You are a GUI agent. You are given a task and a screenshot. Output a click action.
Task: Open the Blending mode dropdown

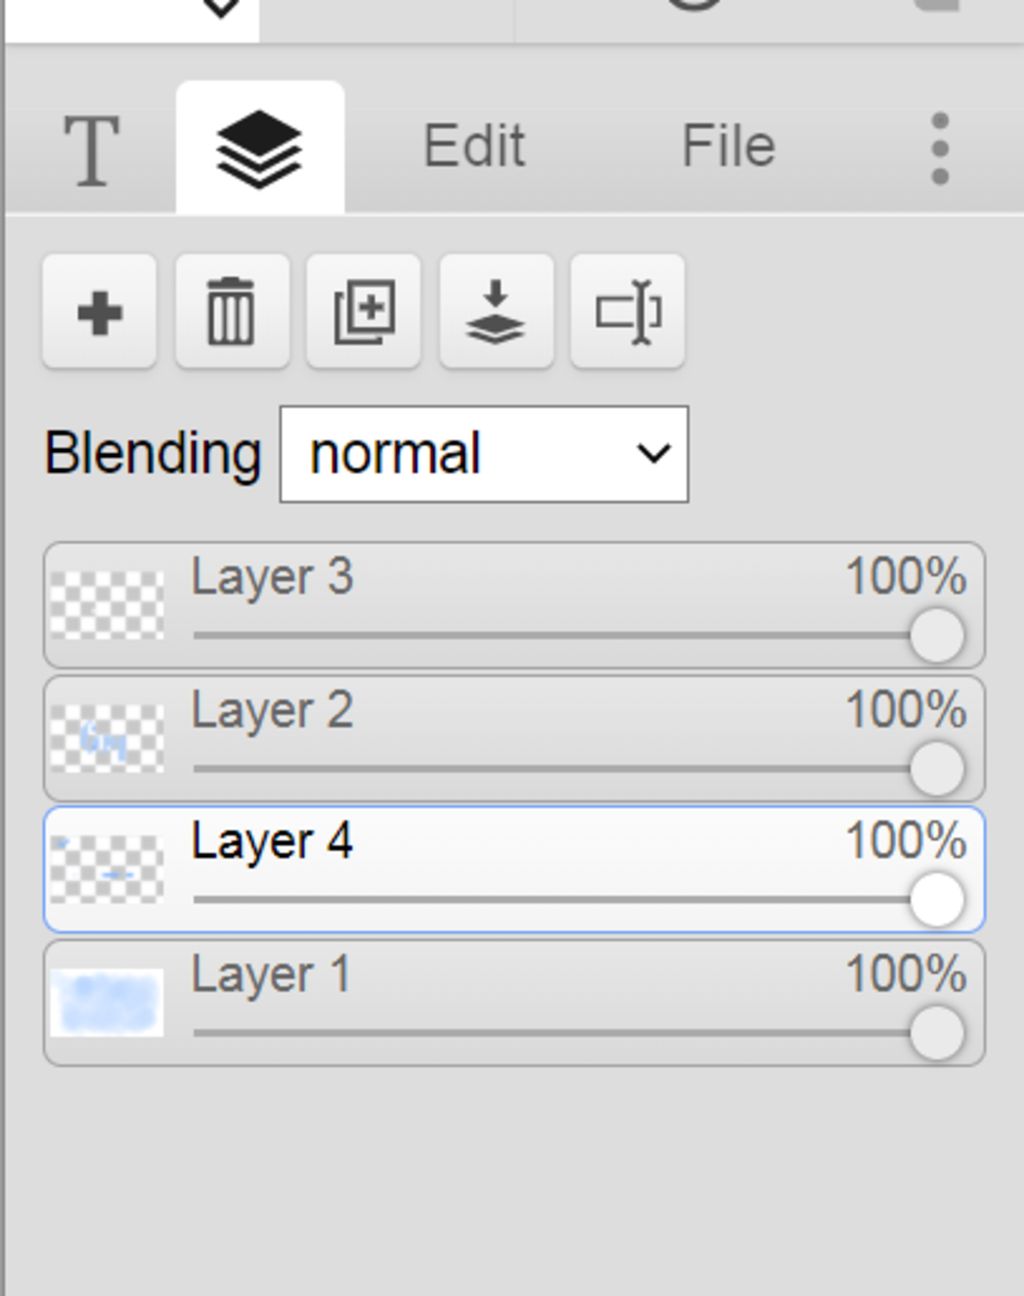pos(484,454)
